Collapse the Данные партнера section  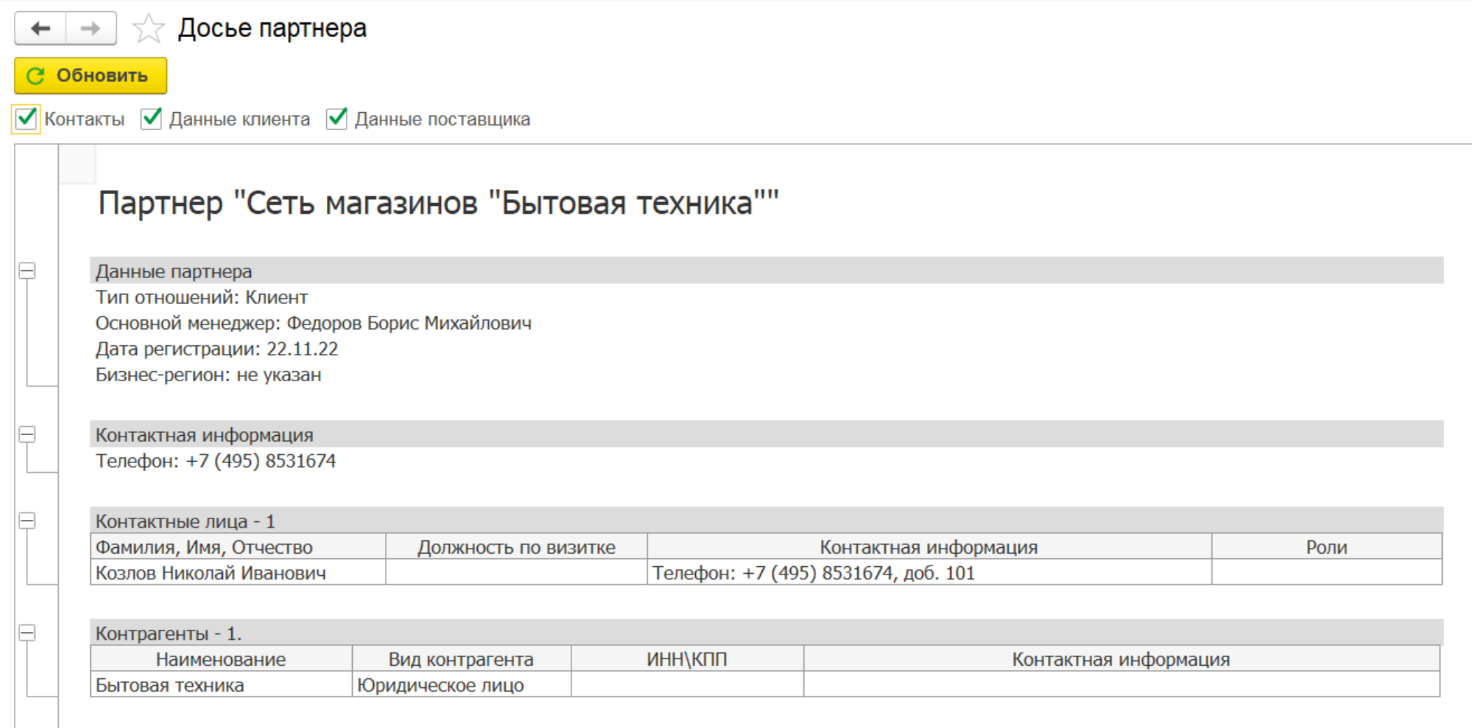(x=27, y=271)
